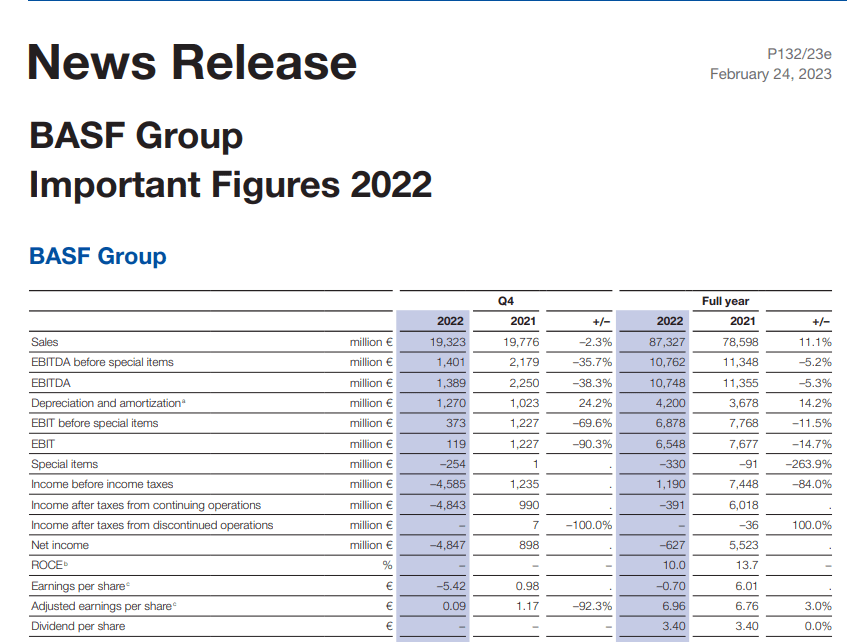Viewport: 847px width, 642px height.
Task: Click the Sales row label
Action: [45, 342]
